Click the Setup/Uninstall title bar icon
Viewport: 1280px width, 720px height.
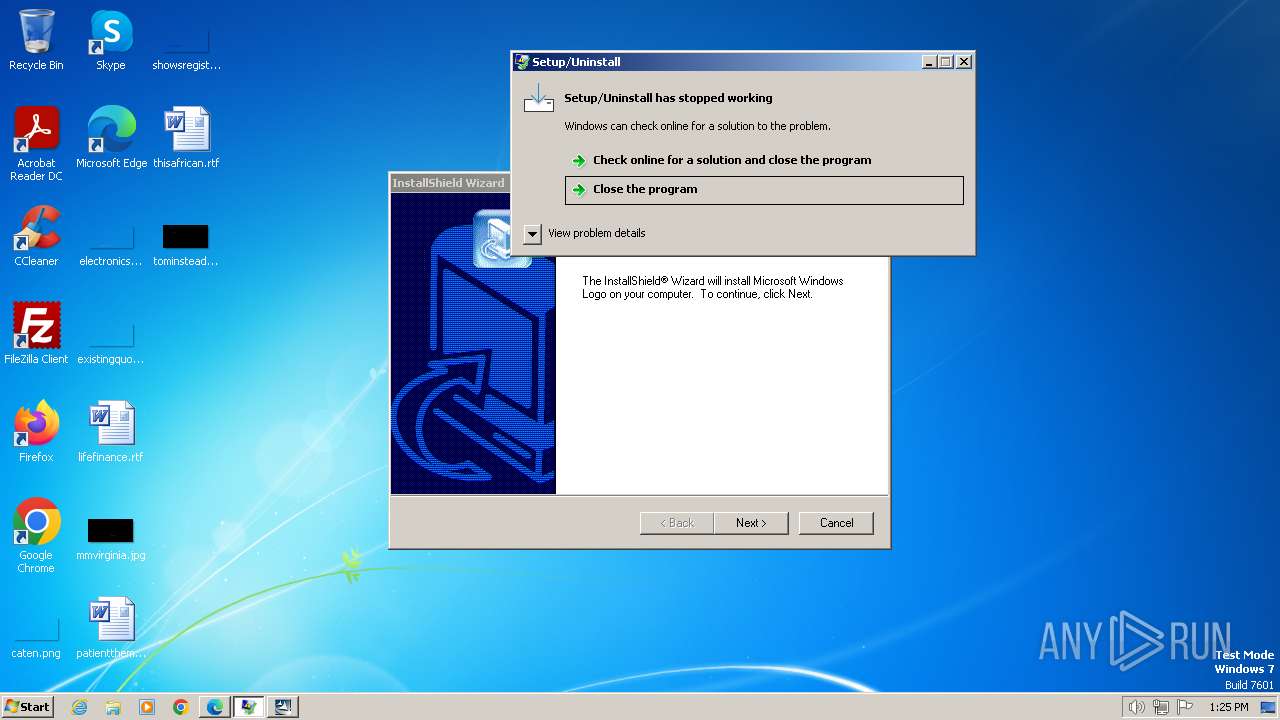click(x=521, y=62)
